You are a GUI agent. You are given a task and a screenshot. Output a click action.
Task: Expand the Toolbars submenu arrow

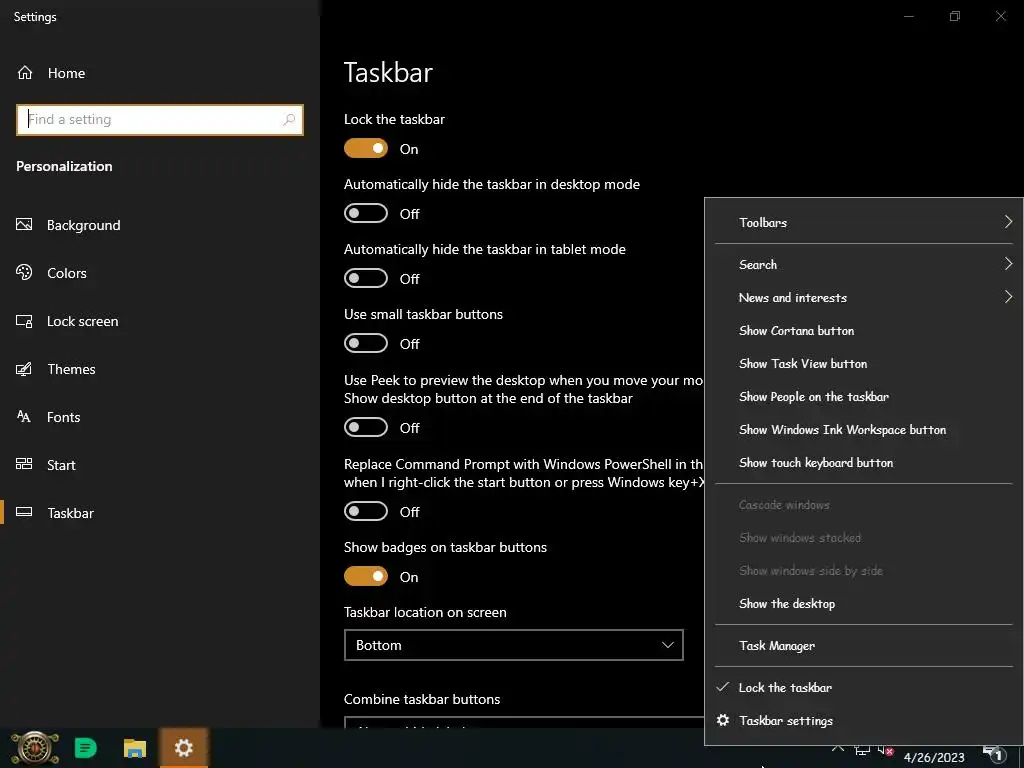(1008, 222)
